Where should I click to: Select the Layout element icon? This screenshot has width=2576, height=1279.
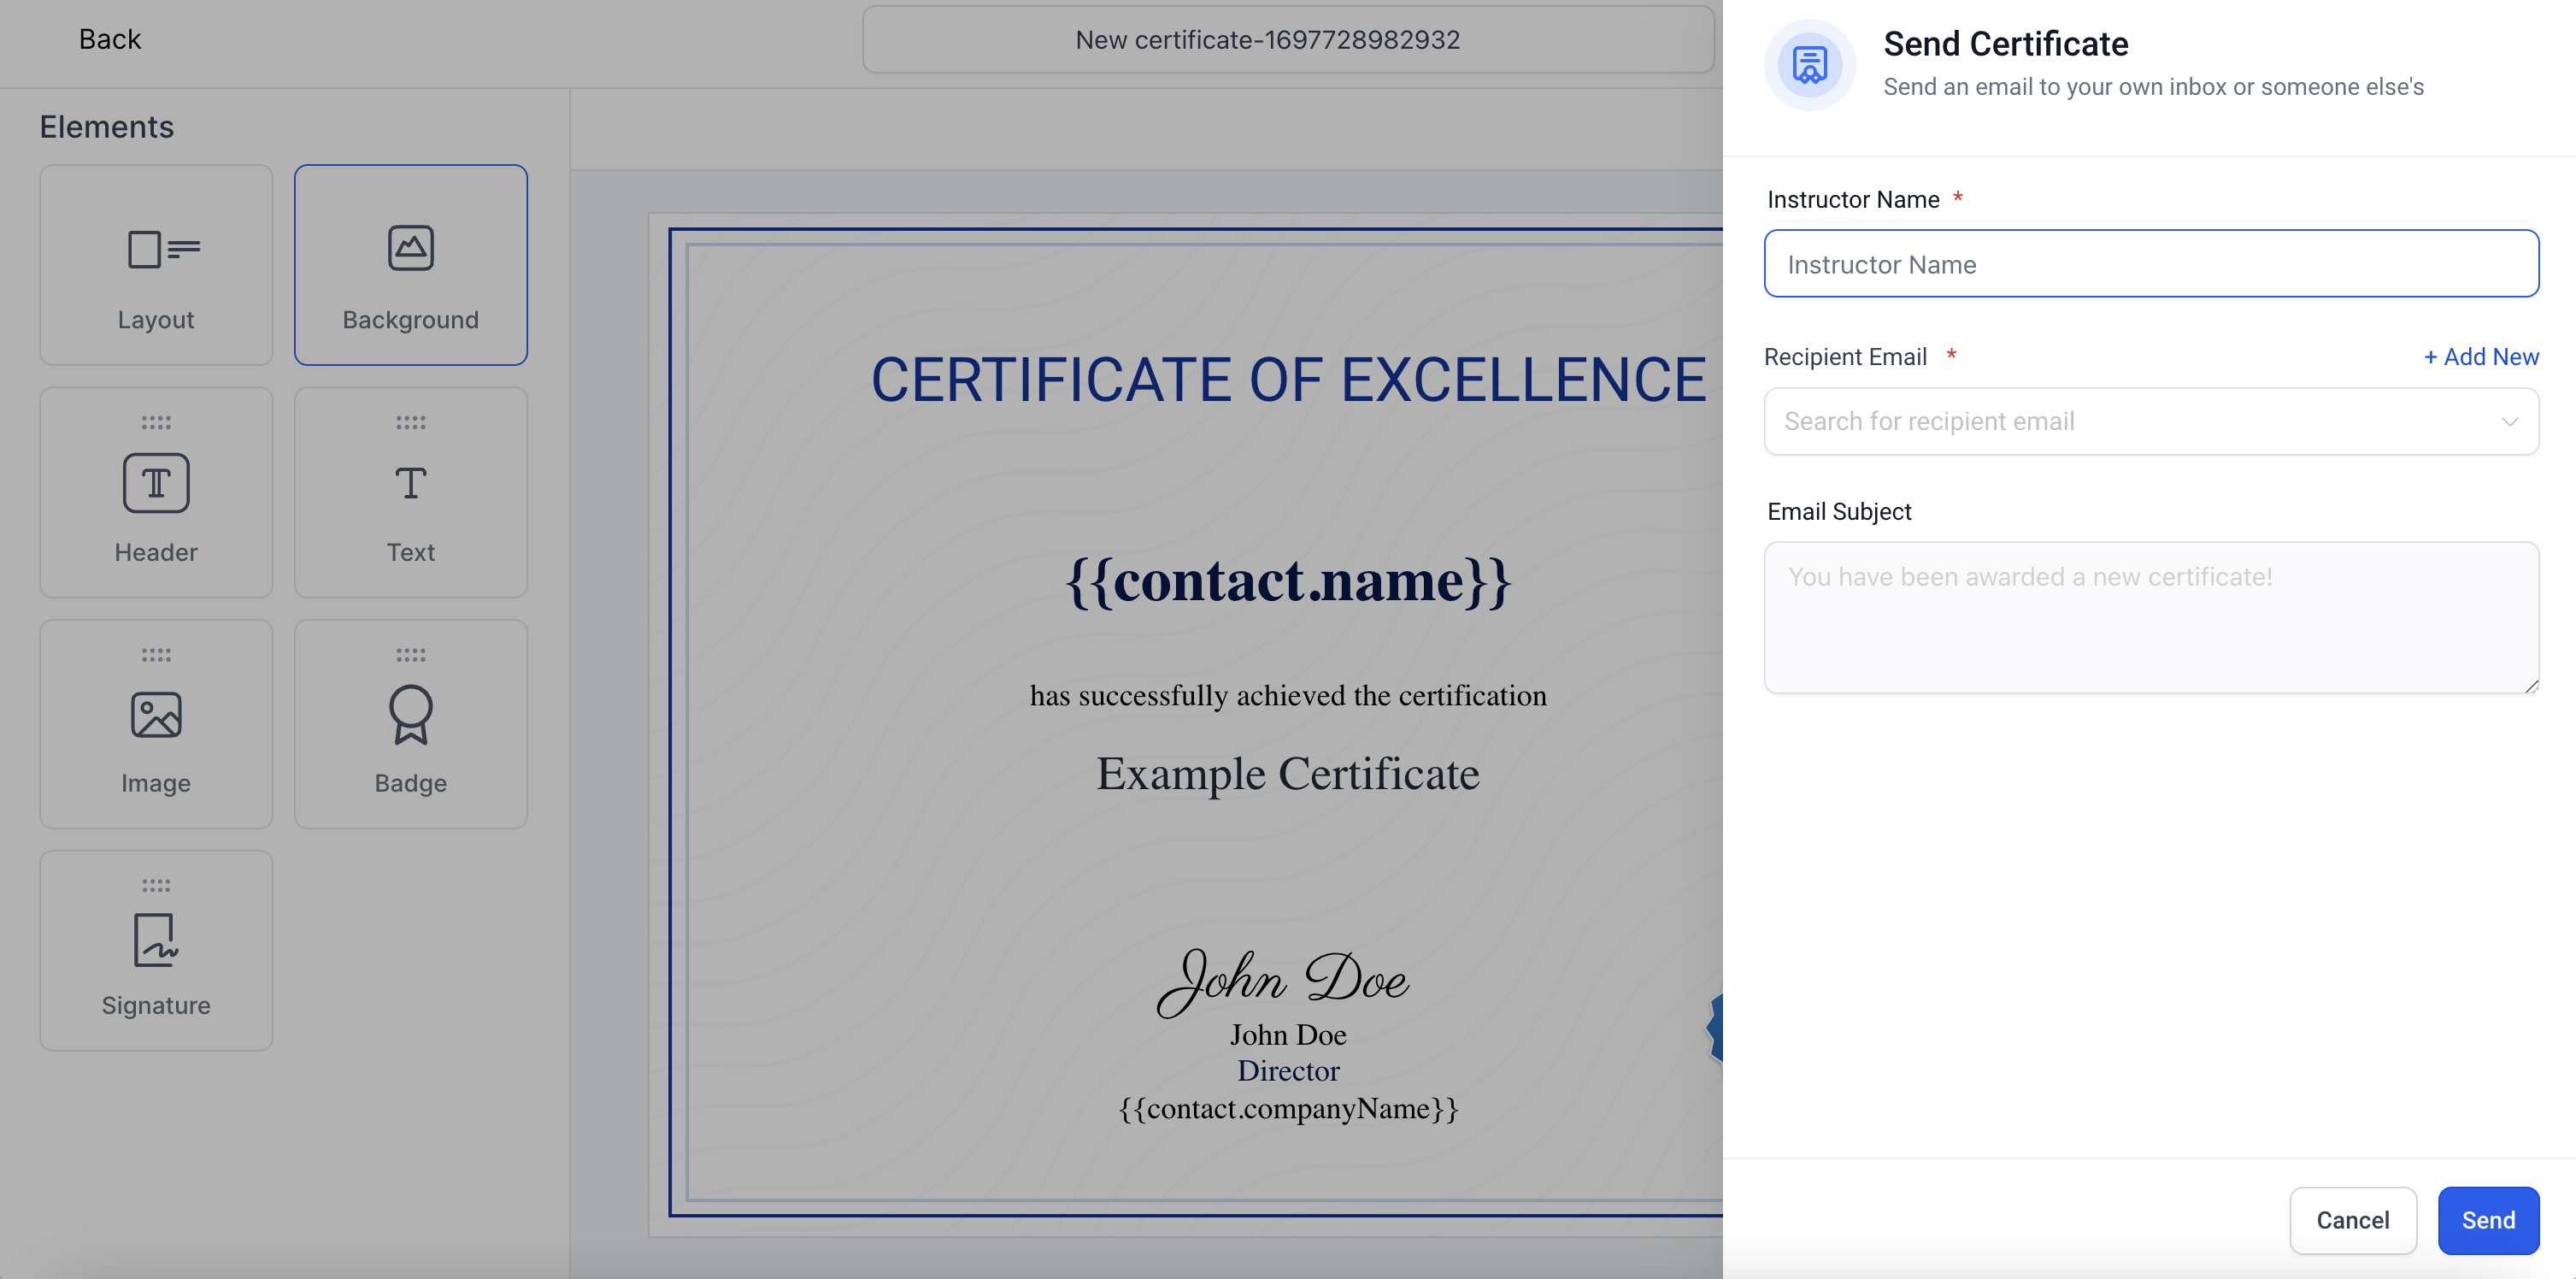pyautogui.click(x=163, y=249)
